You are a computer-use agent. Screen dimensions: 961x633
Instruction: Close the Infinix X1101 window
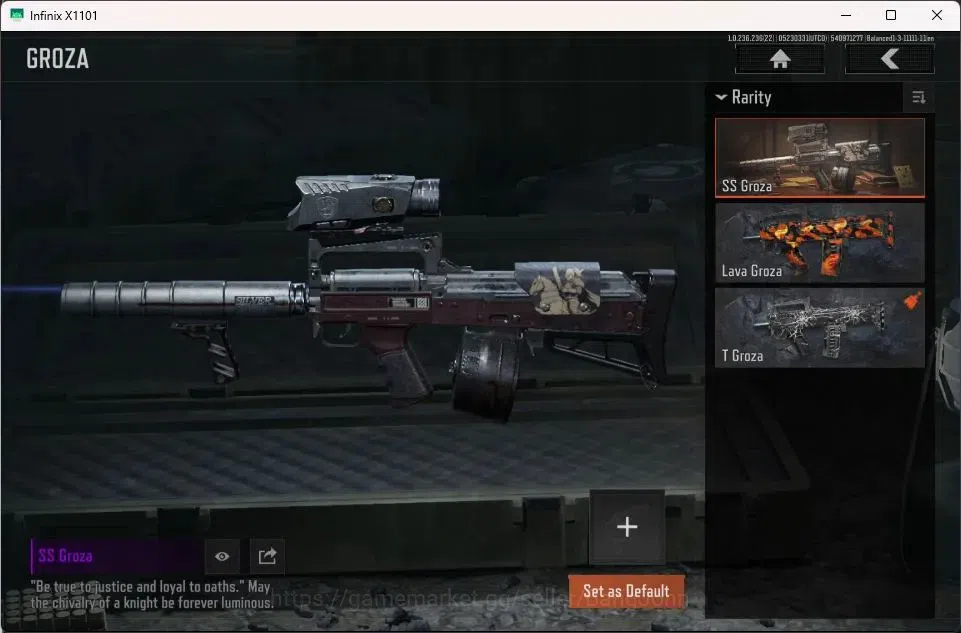pyautogui.click(x=936, y=15)
